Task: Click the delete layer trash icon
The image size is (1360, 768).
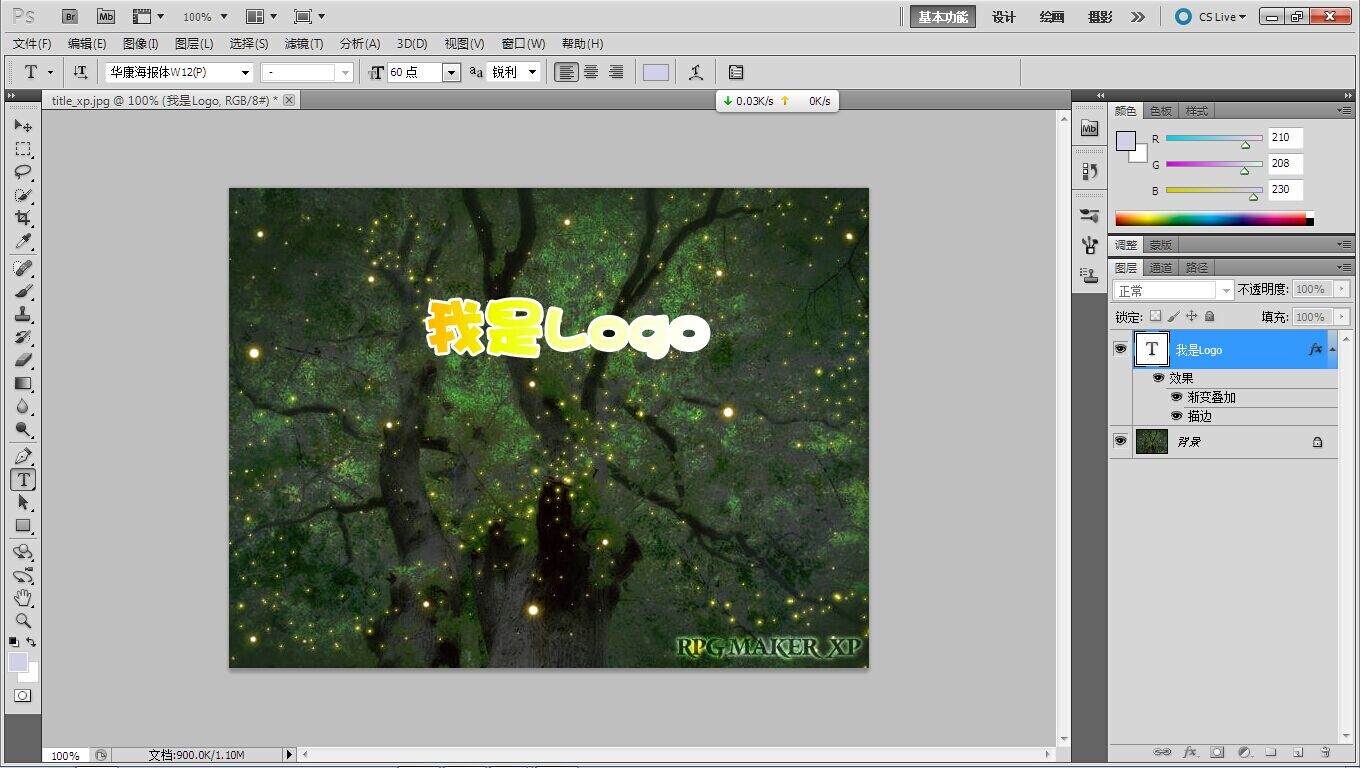Action: tap(1325, 752)
